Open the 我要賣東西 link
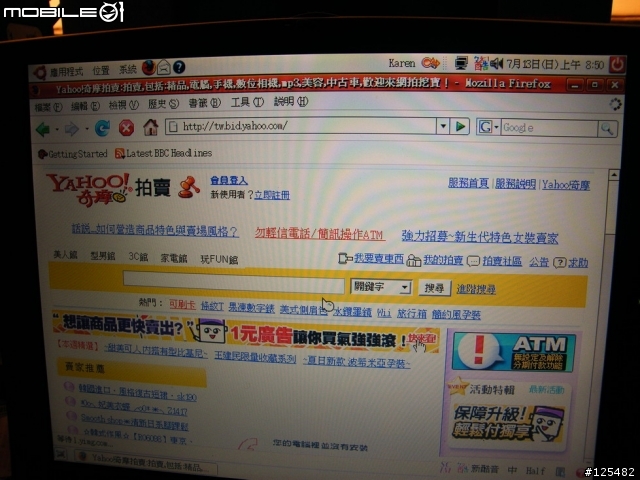This screenshot has height=480, width=640. click(379, 258)
